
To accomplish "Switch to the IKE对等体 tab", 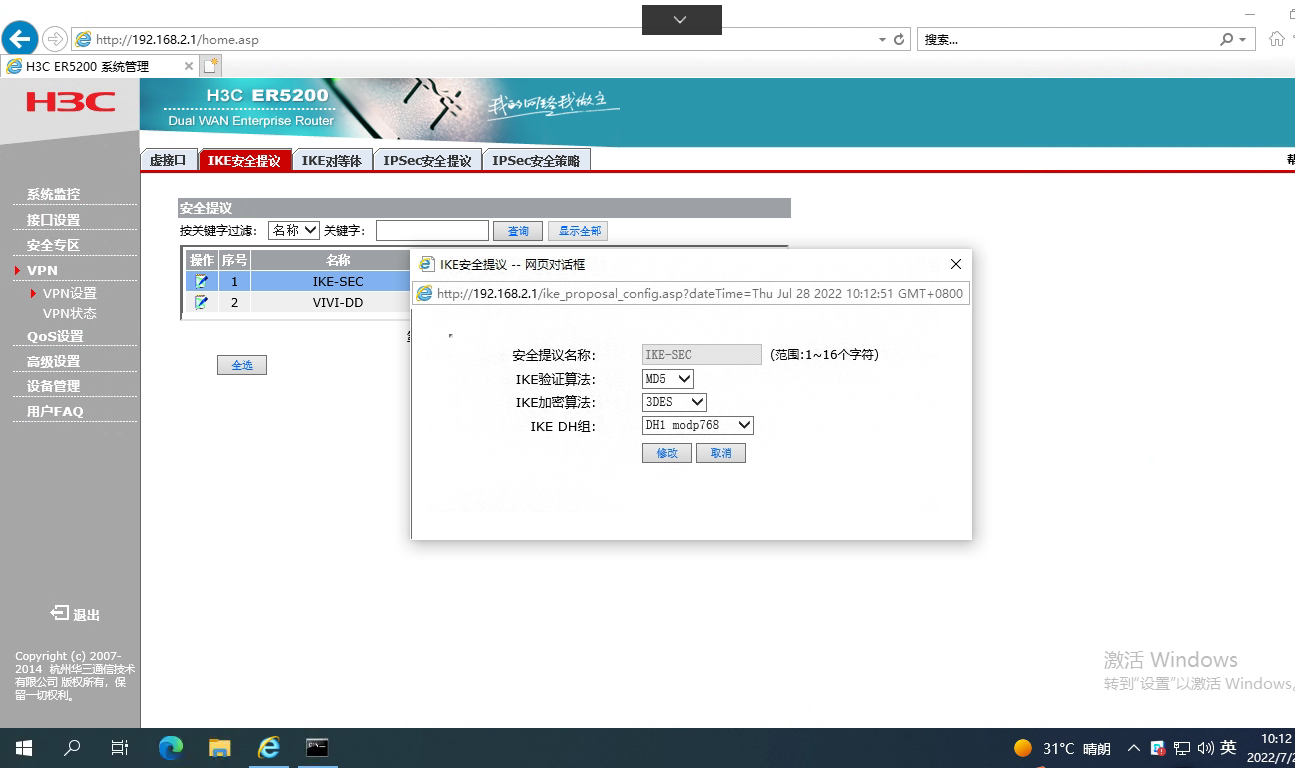I will [x=332, y=160].
